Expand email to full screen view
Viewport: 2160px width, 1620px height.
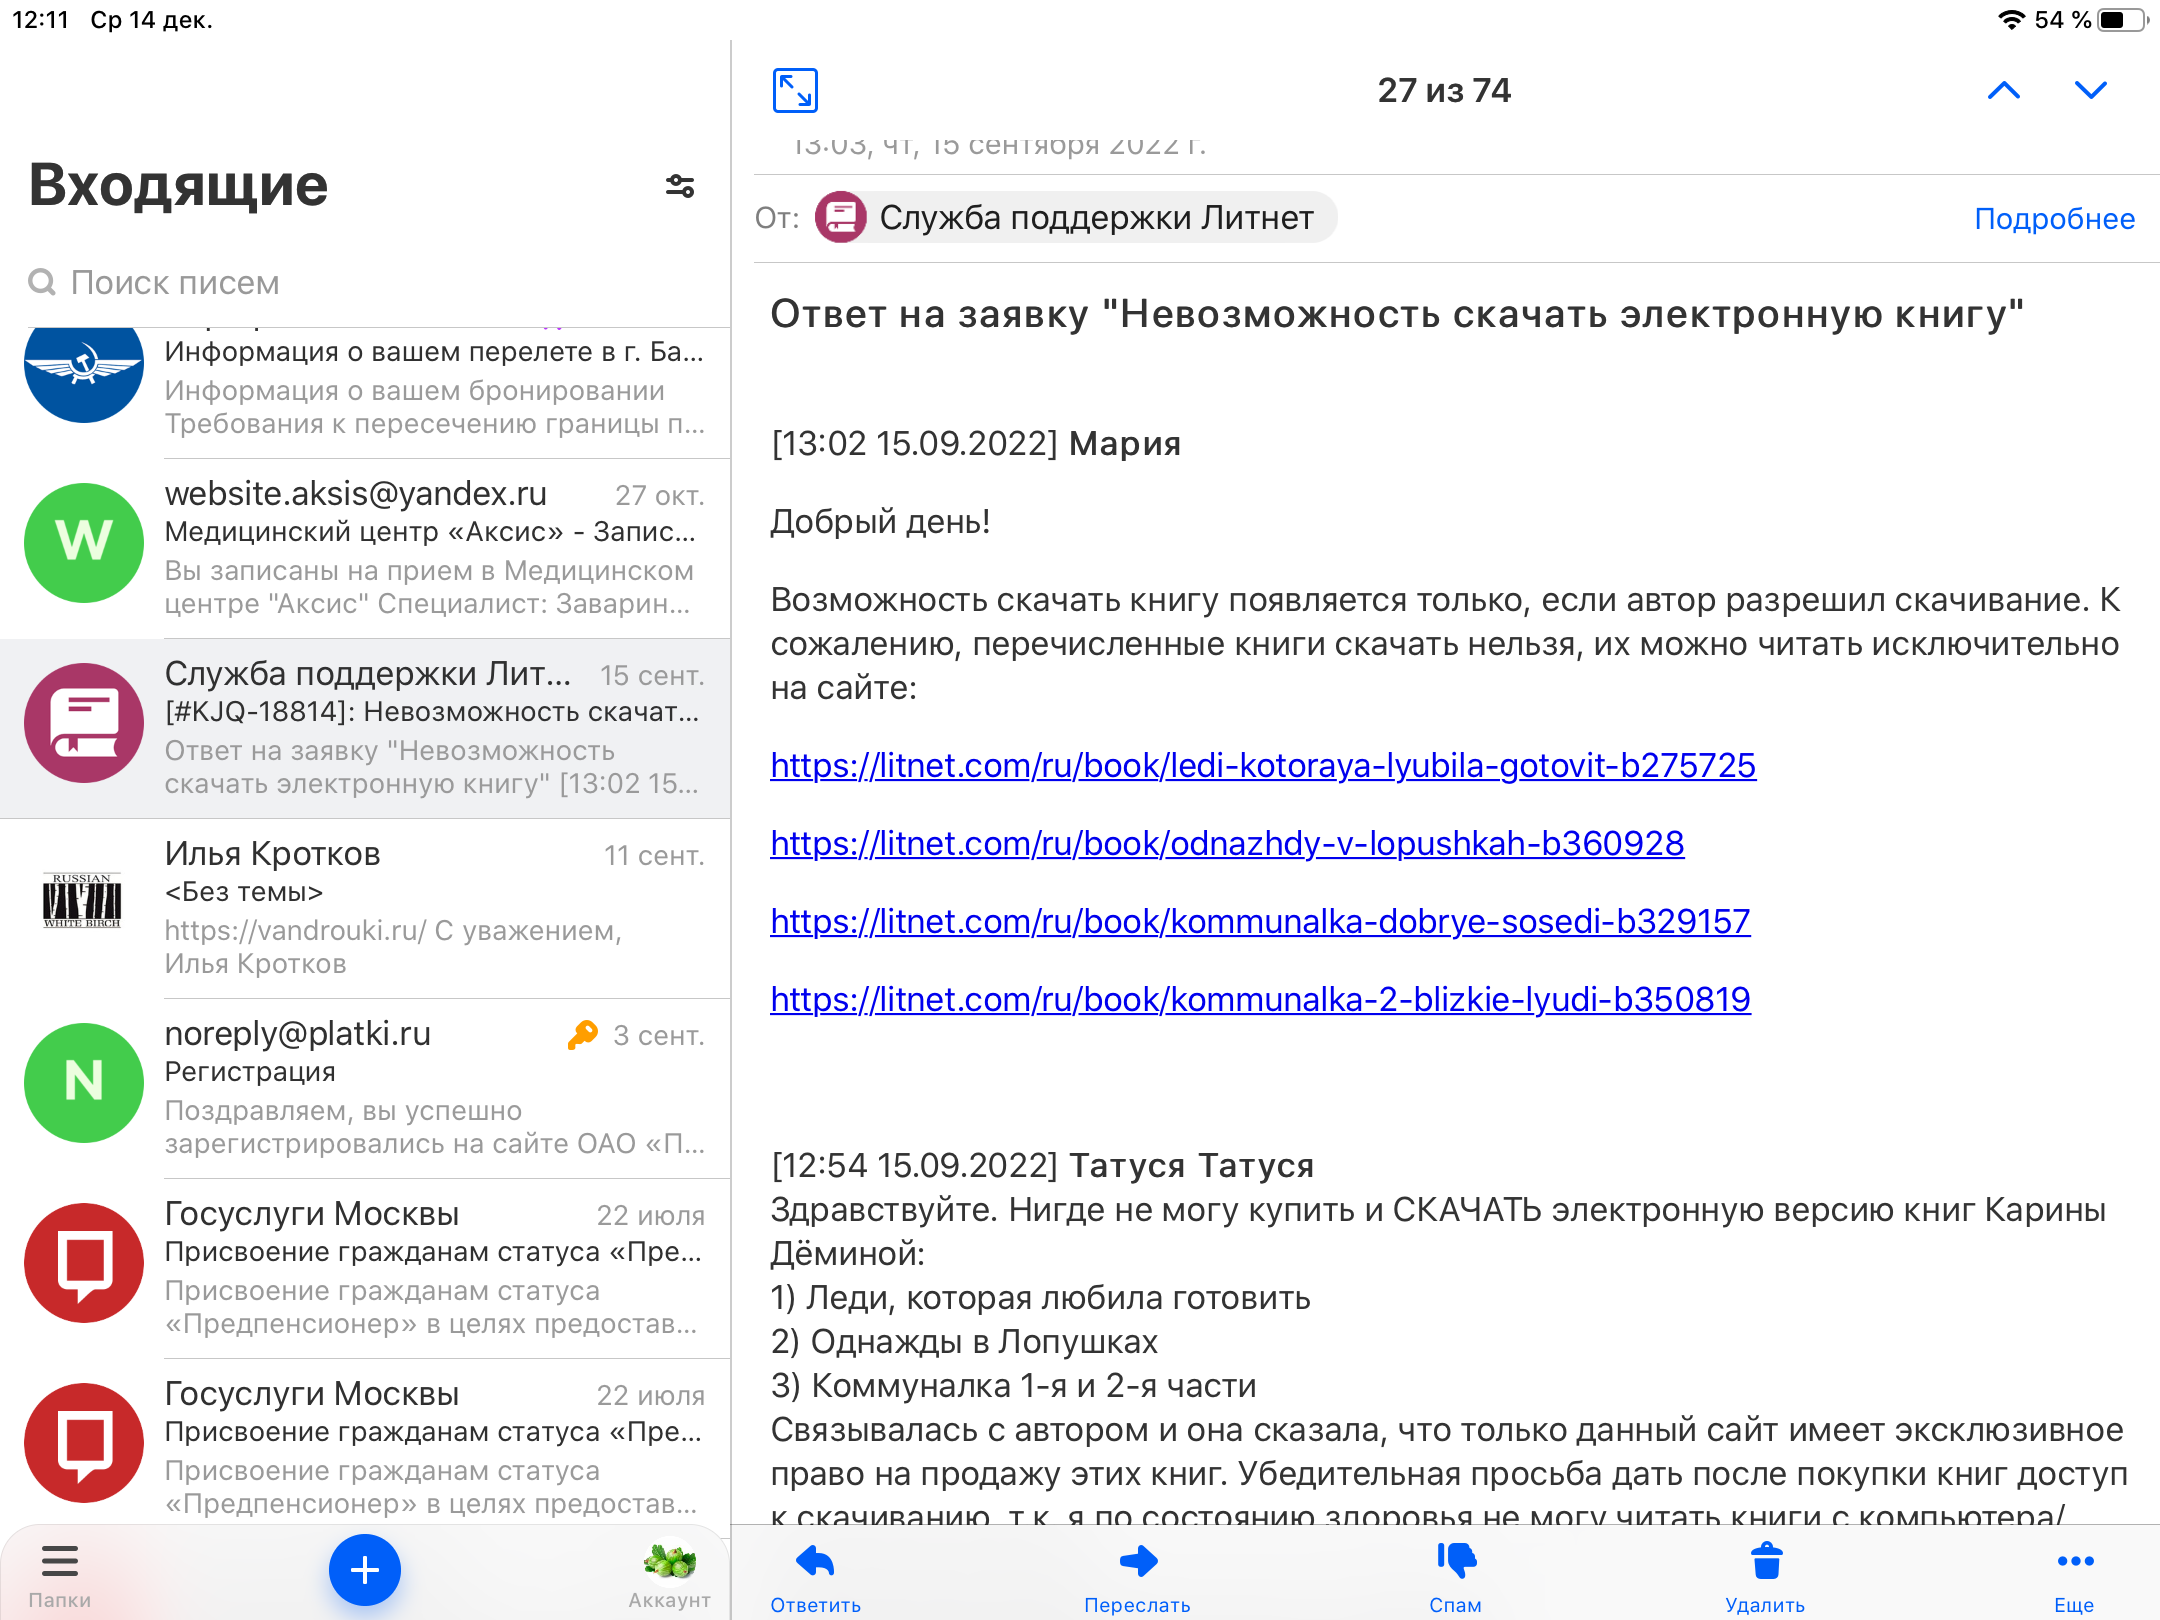pos(795,91)
